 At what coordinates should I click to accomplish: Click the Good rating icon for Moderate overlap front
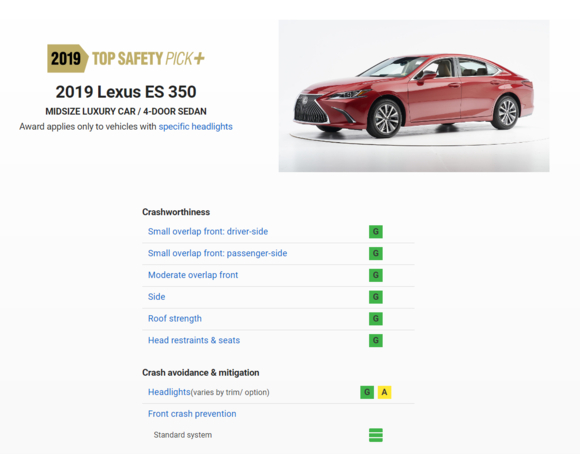[375, 275]
